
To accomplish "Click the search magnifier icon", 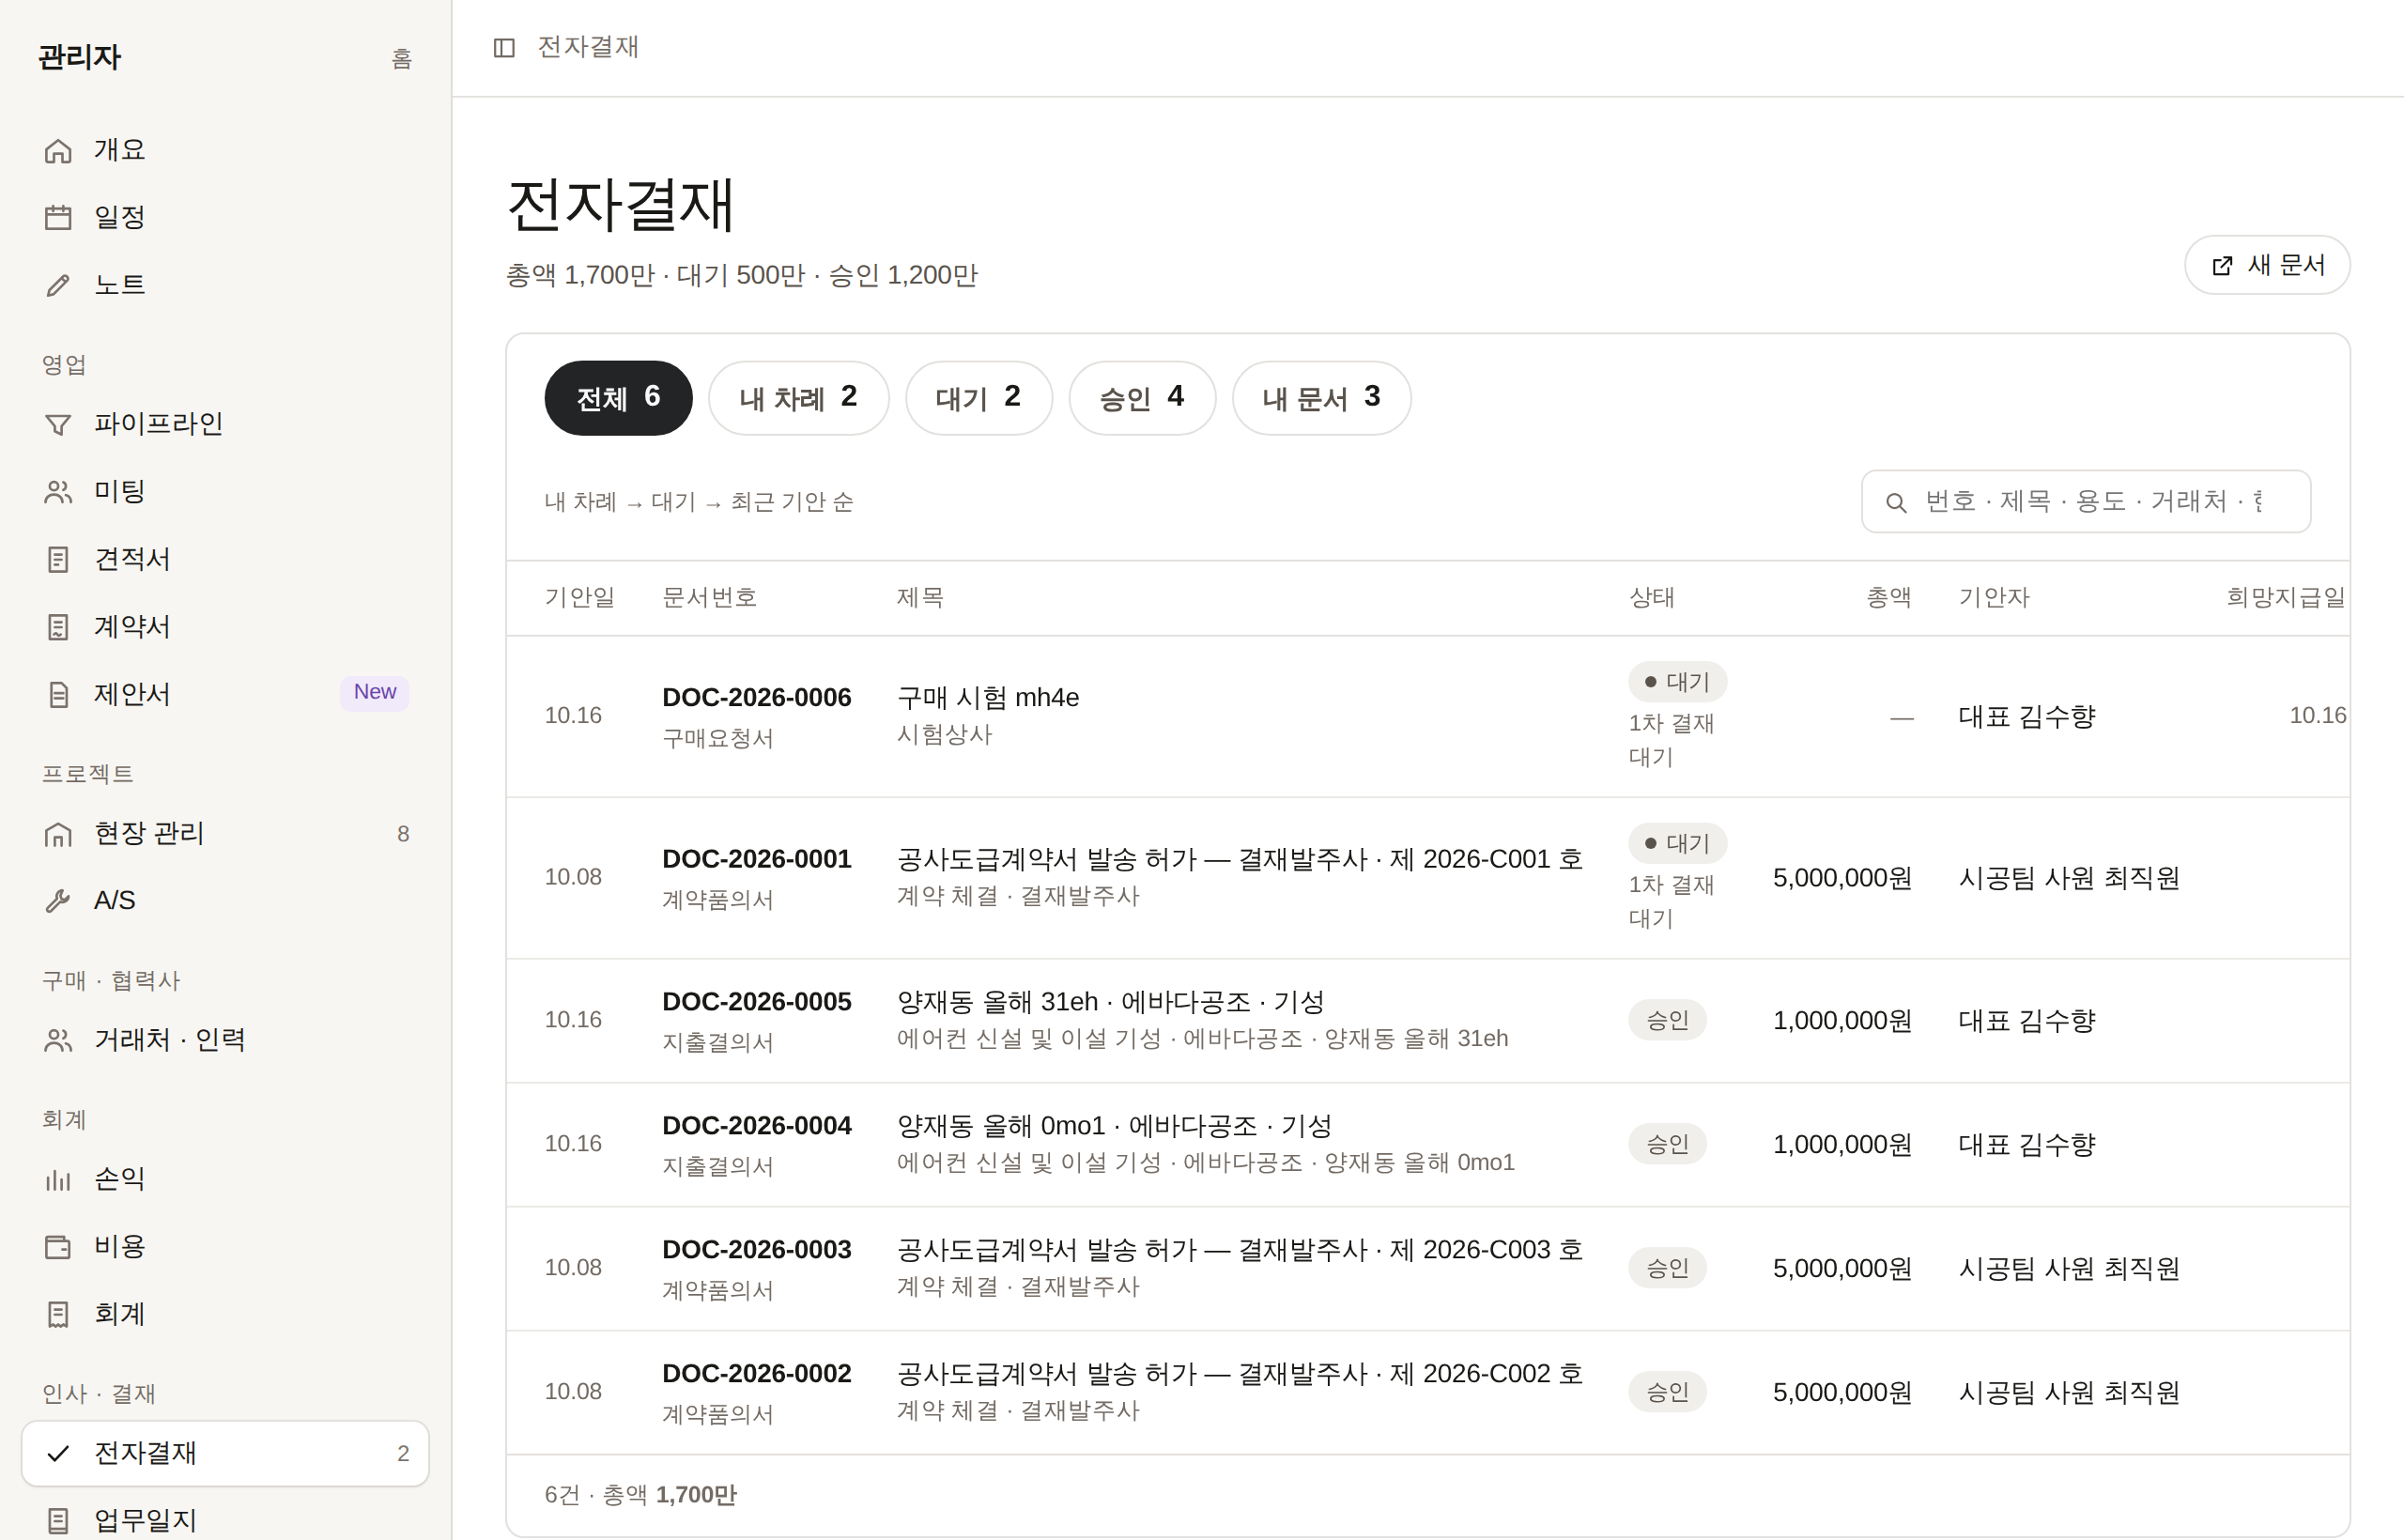I will [1895, 502].
